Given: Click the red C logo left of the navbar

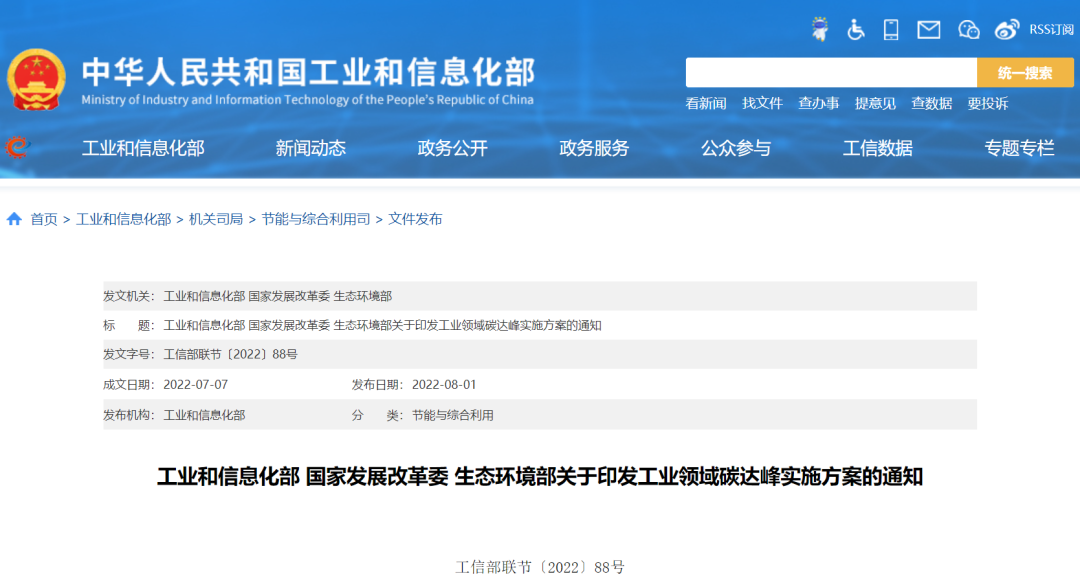Looking at the screenshot, I should [14, 145].
